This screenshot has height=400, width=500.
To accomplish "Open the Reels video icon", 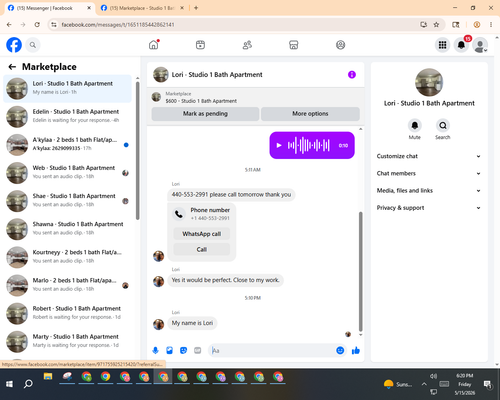I will [x=200, y=45].
